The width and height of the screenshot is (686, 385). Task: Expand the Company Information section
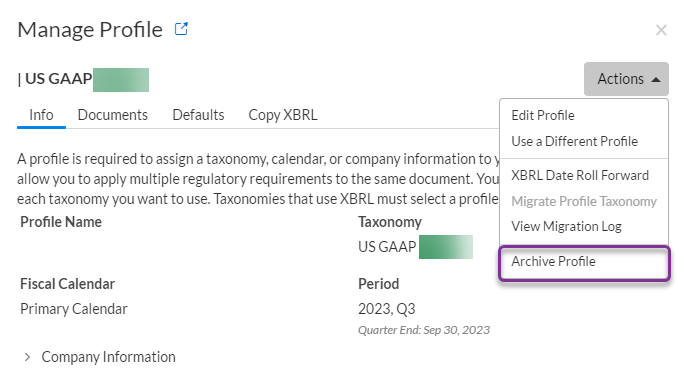[x=100, y=357]
